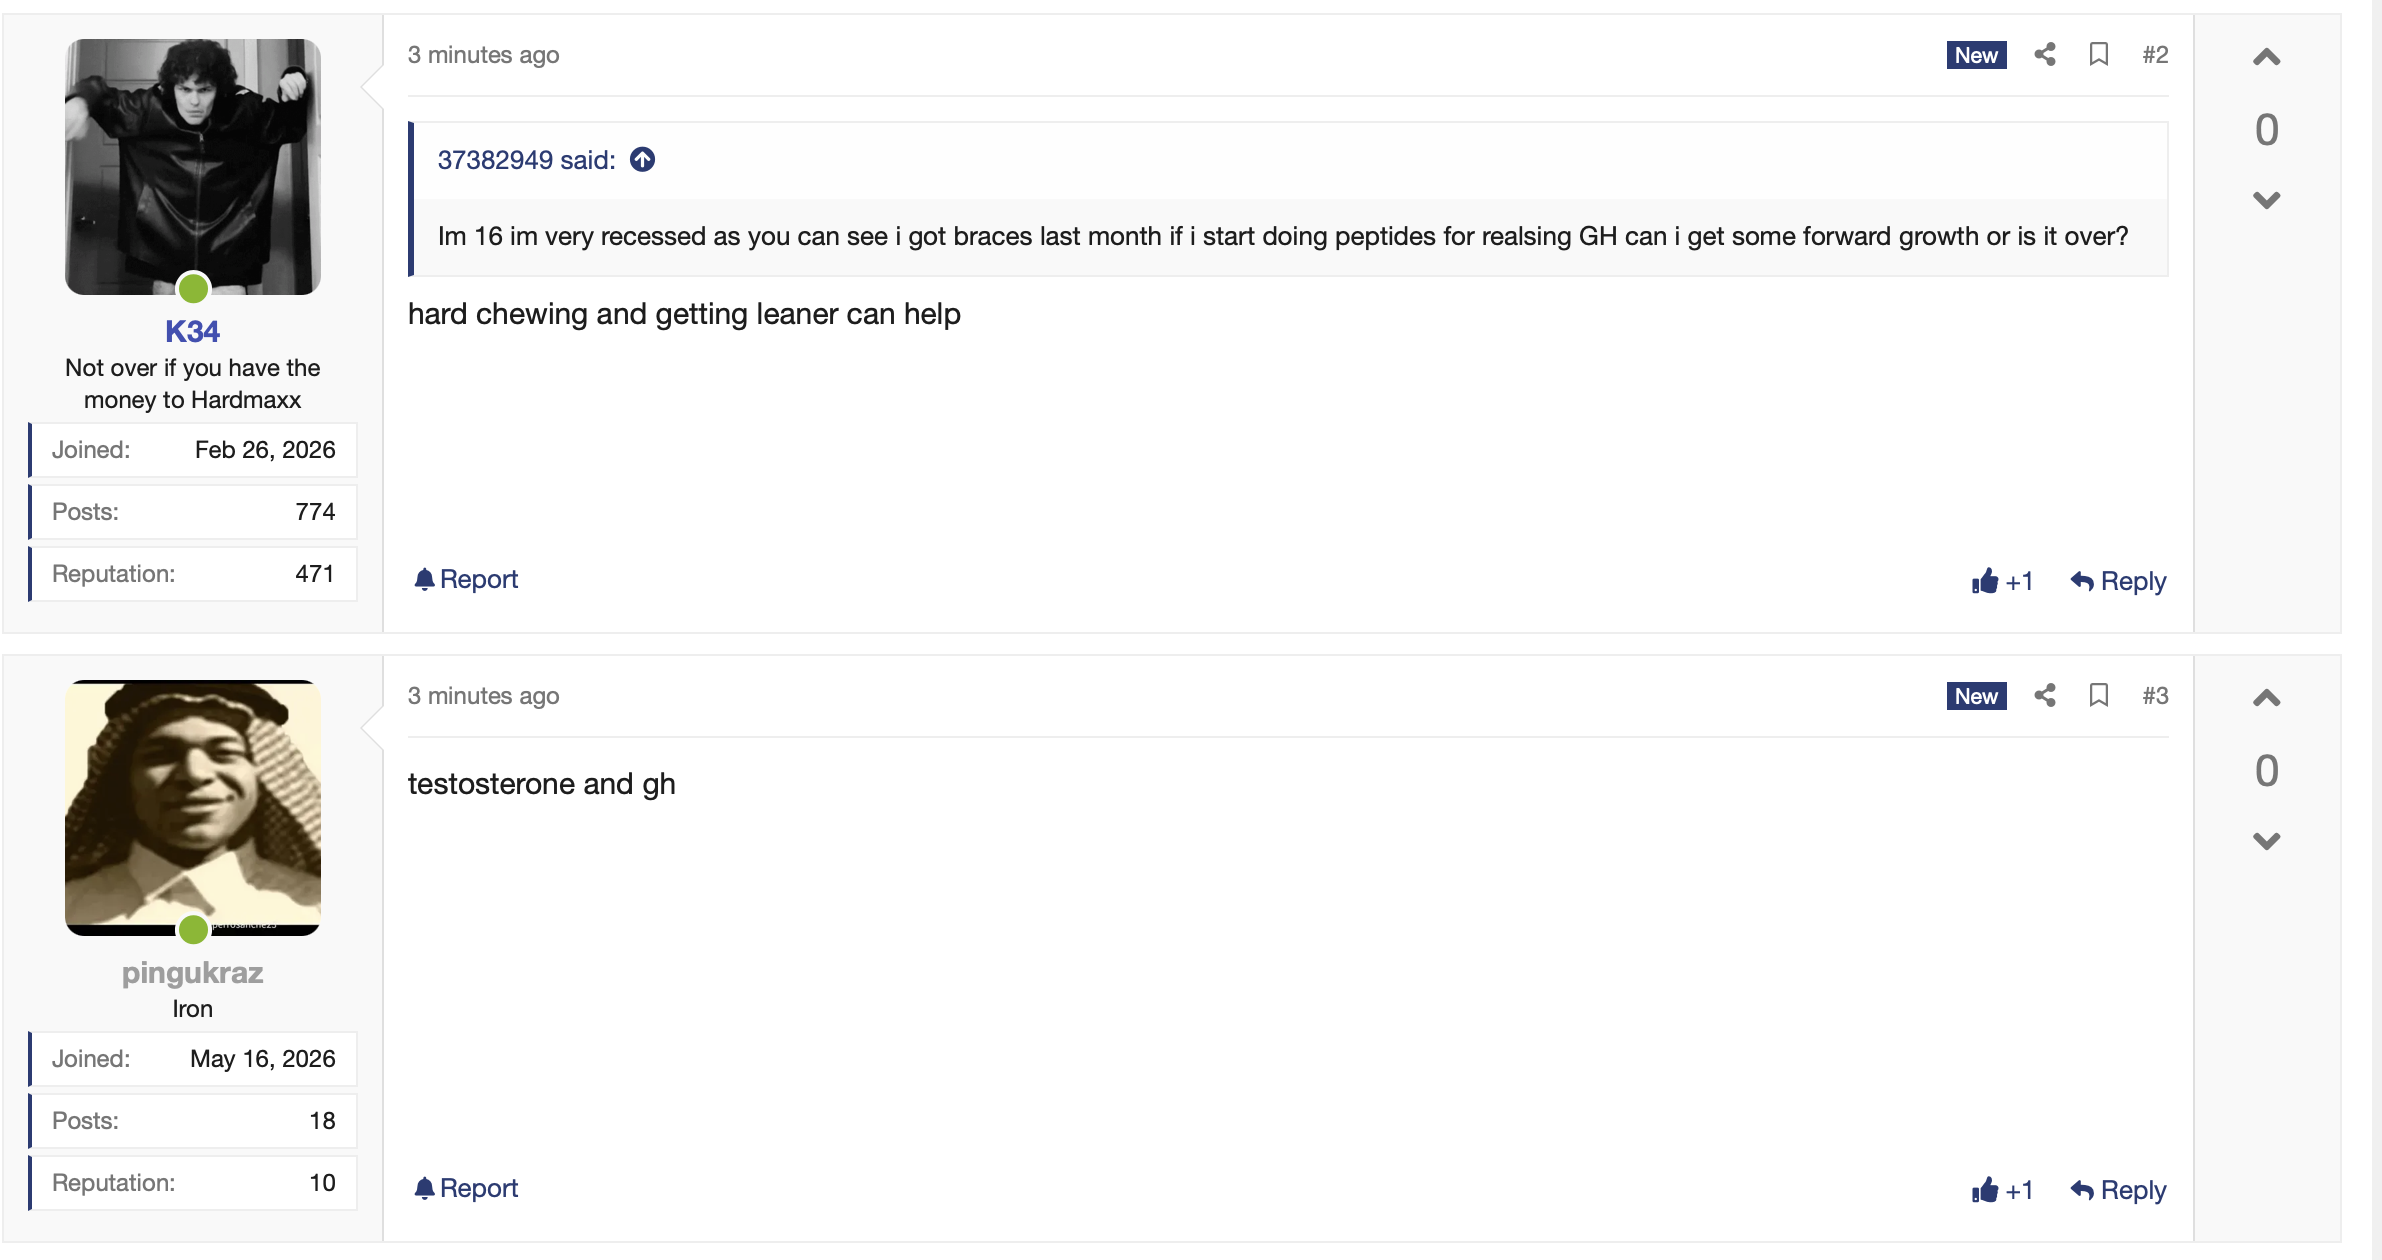The image size is (2382, 1260).
Task: View pingukraz's avatar image
Action: click(x=193, y=808)
